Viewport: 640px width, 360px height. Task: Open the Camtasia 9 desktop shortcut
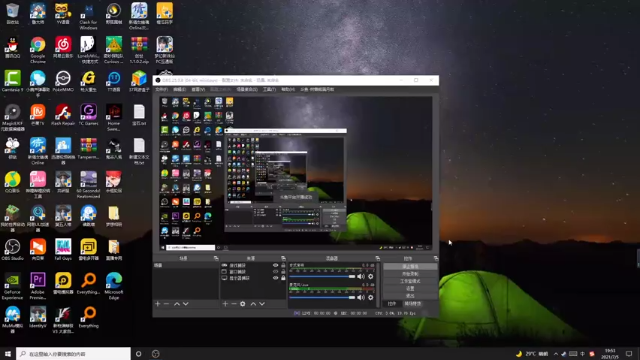point(12,80)
